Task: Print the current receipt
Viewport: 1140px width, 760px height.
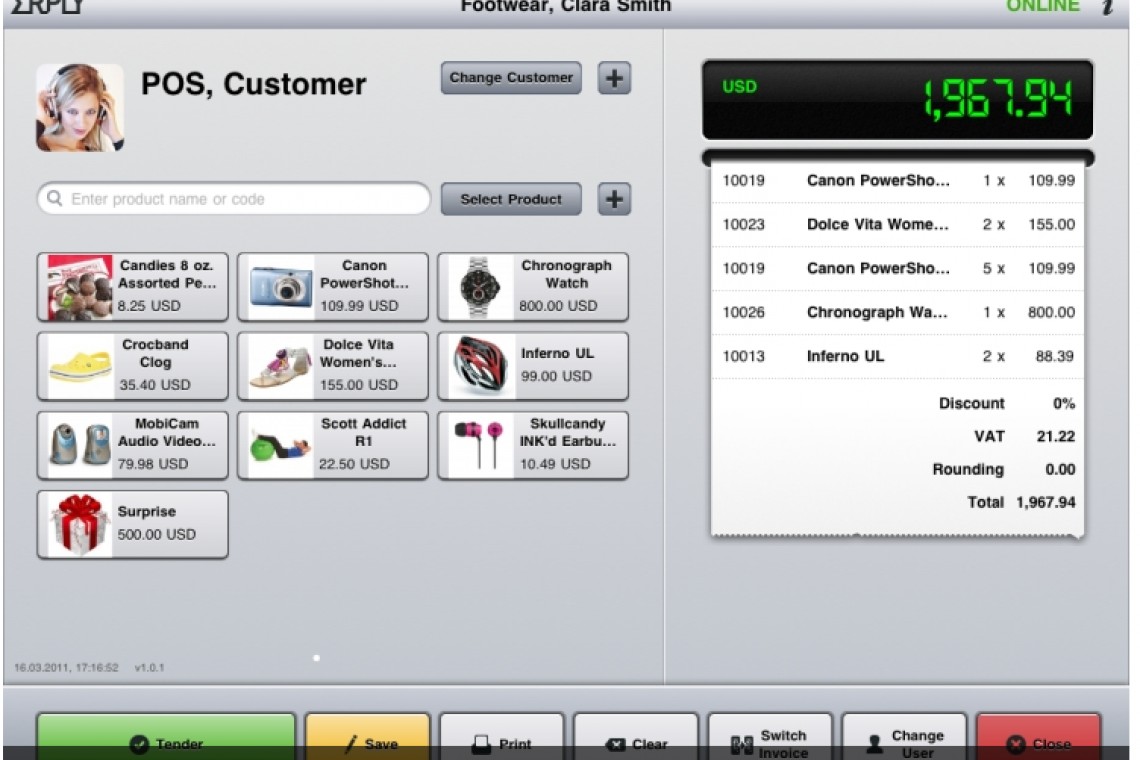Action: [502, 738]
